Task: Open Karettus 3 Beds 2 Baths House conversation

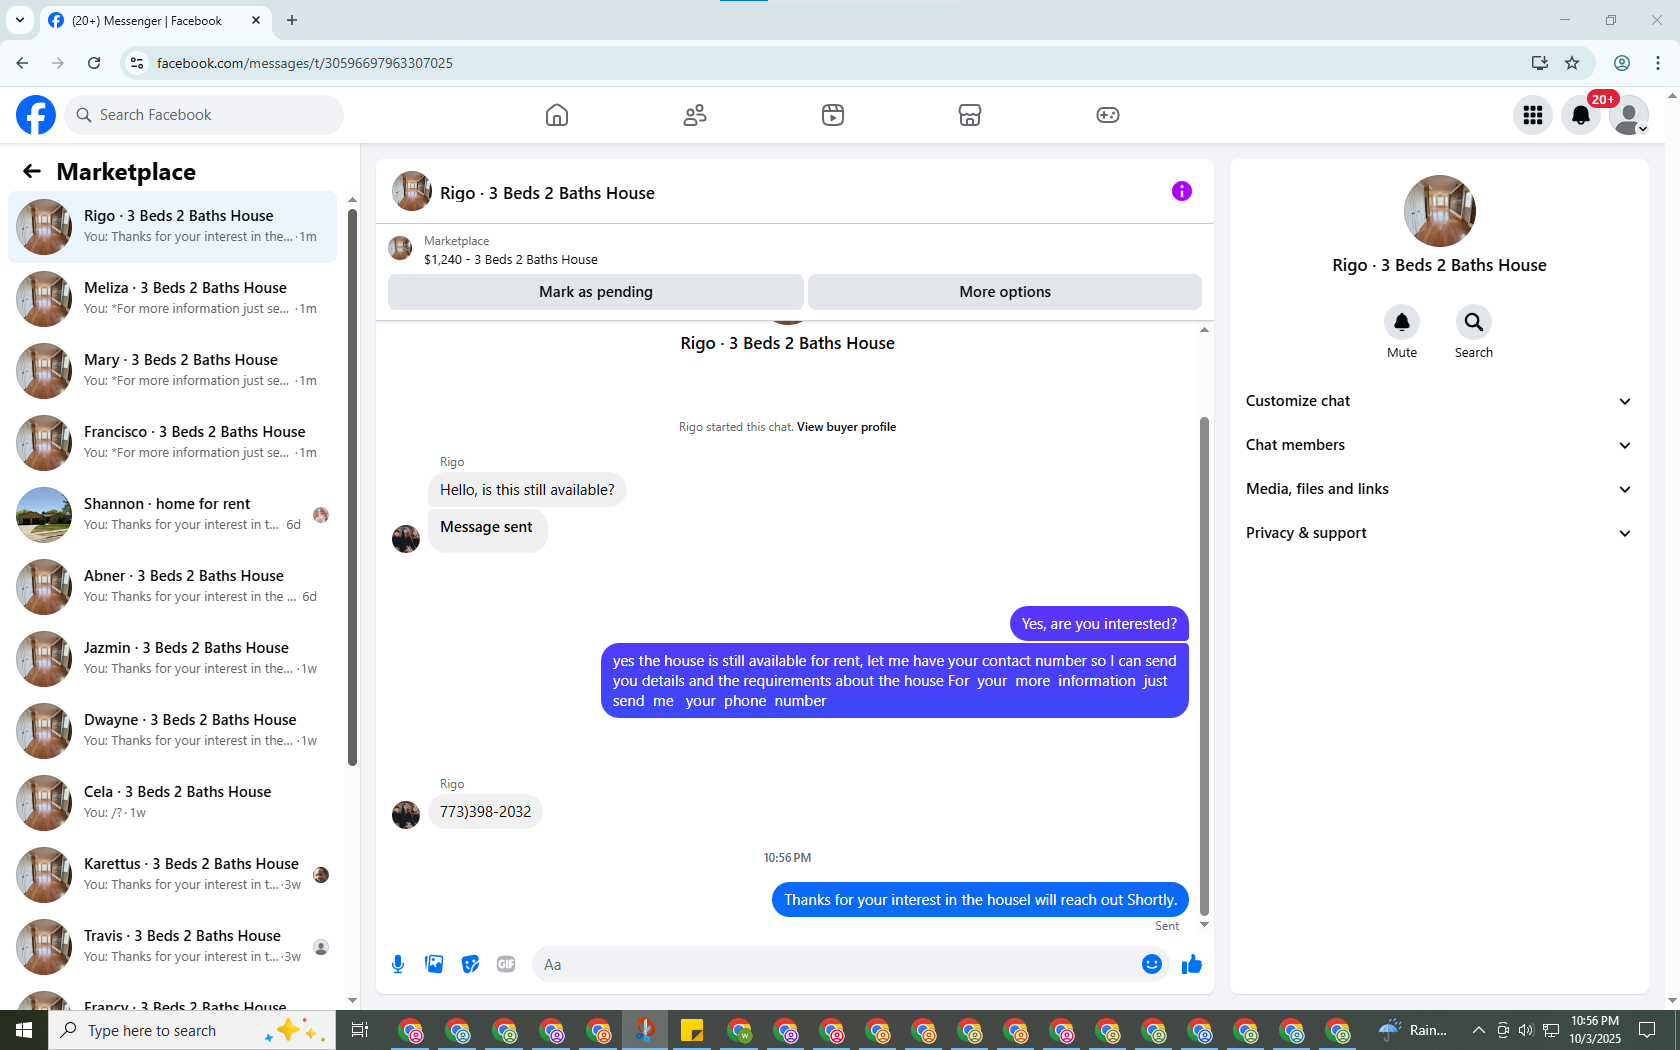Action: tap(173, 875)
